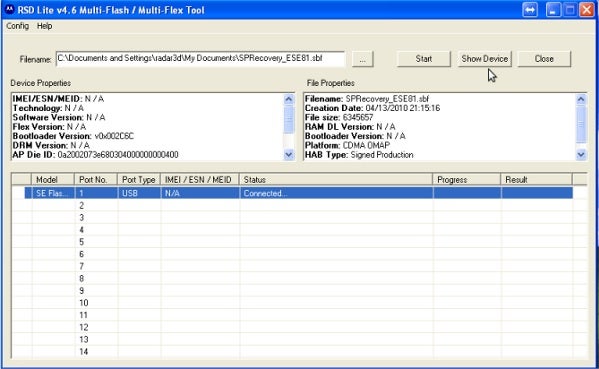The height and width of the screenshot is (369, 599).
Task: Click the Port Type column header
Action: click(139, 180)
